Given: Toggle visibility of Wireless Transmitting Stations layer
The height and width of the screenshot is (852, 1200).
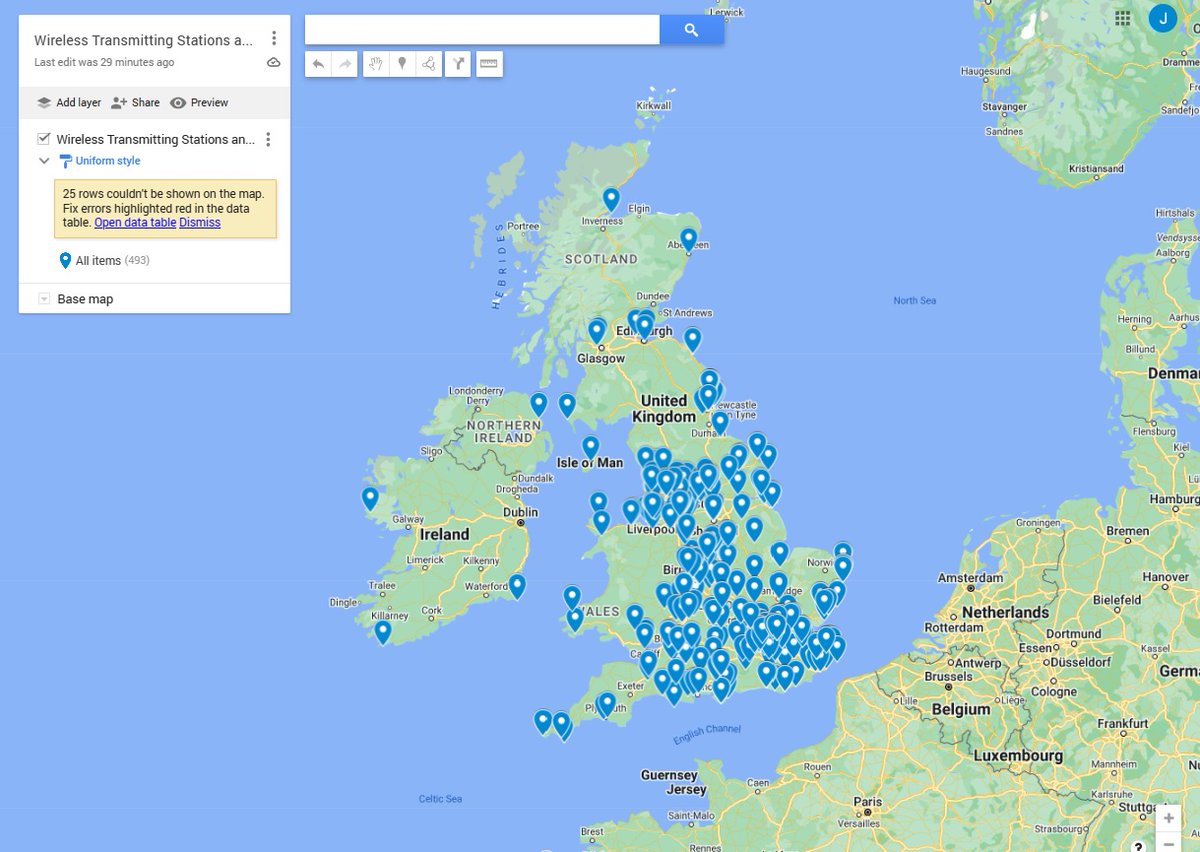Looking at the screenshot, I should point(41,139).
